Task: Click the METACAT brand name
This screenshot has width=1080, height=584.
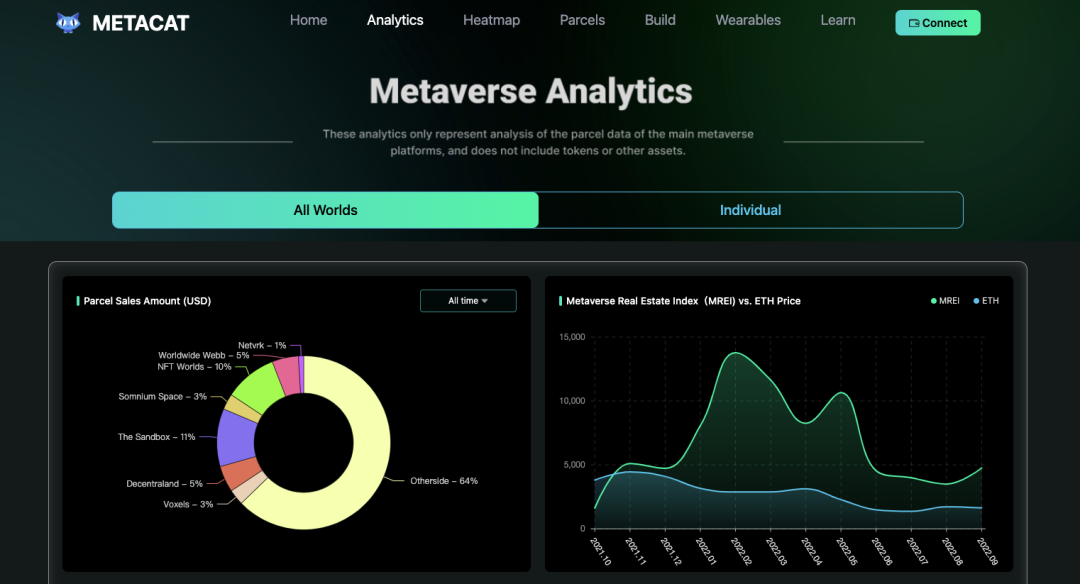Action: [x=141, y=23]
